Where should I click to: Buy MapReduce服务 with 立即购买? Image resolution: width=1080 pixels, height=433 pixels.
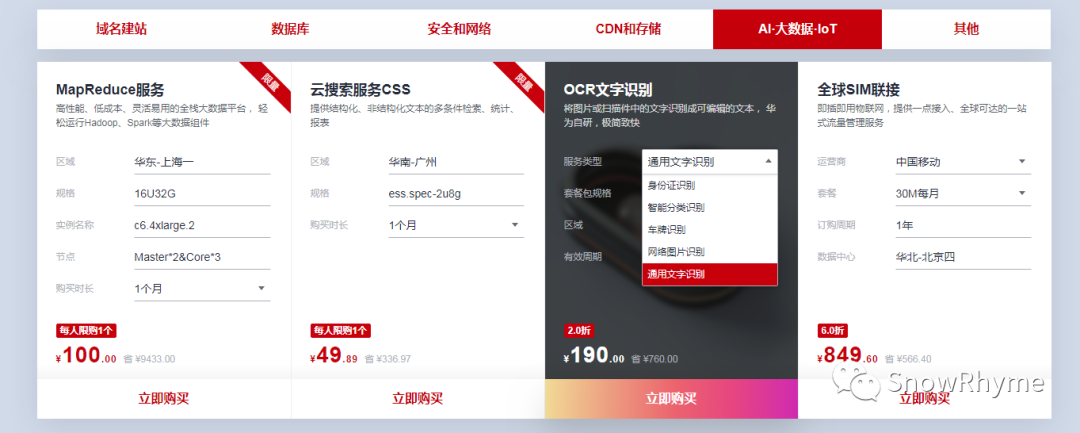click(x=164, y=399)
